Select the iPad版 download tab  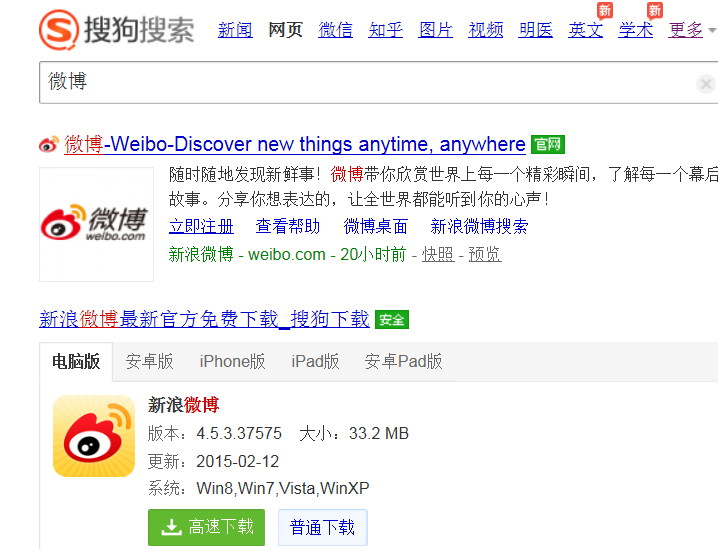pyautogui.click(x=315, y=361)
